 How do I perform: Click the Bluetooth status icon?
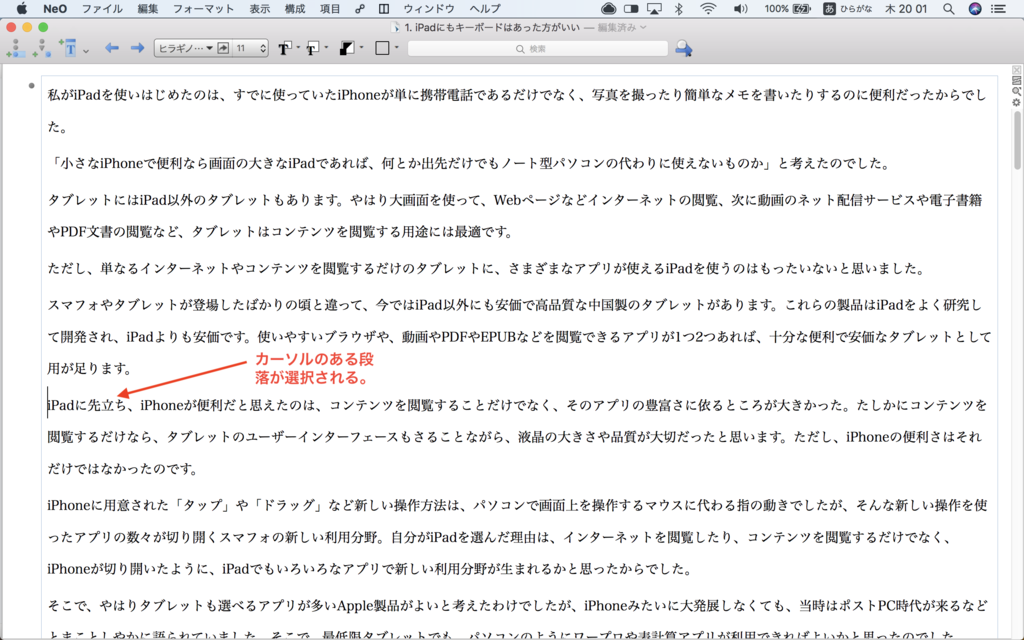[x=679, y=8]
